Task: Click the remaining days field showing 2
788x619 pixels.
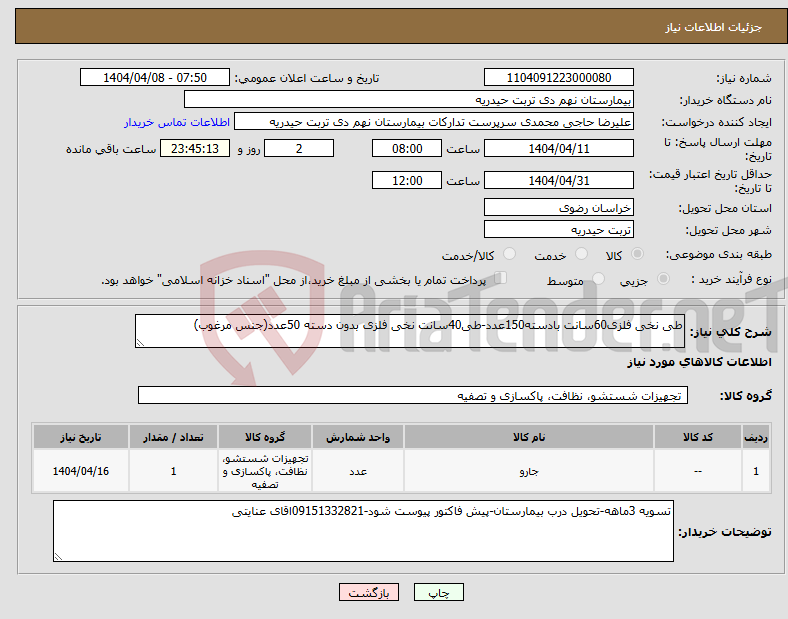Action: pos(299,149)
